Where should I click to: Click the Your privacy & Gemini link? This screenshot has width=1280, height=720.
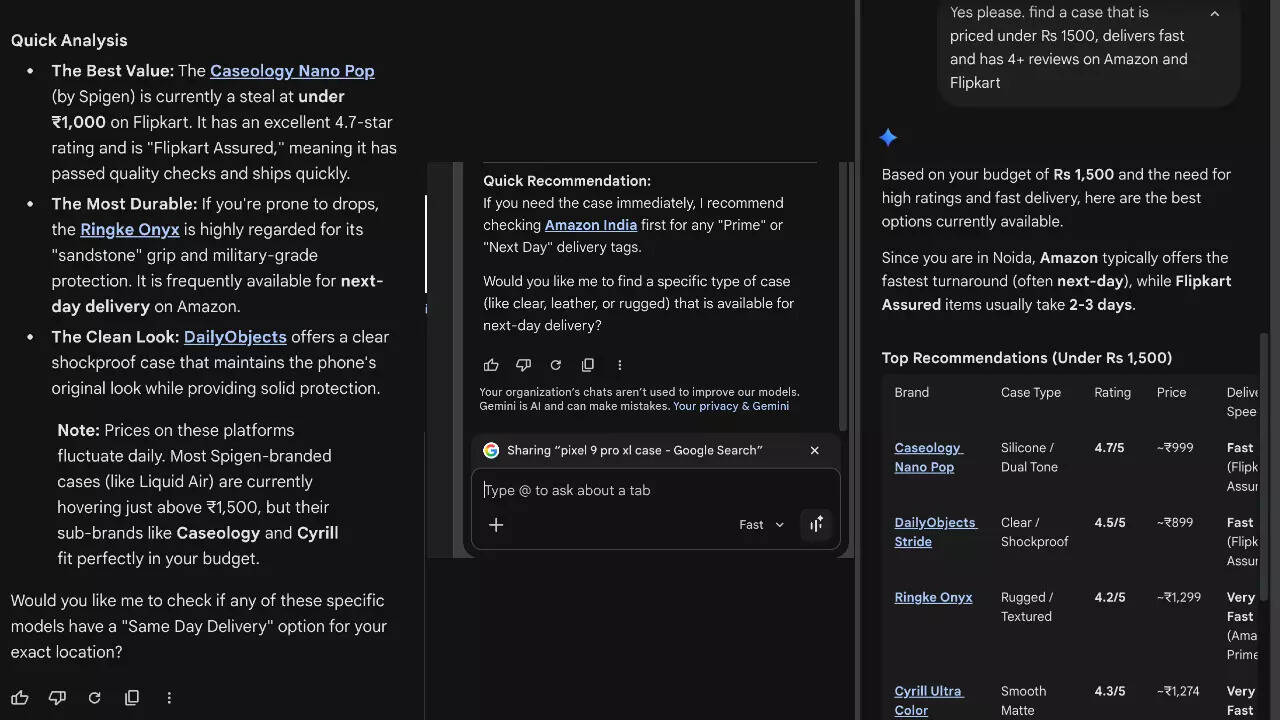[731, 405]
